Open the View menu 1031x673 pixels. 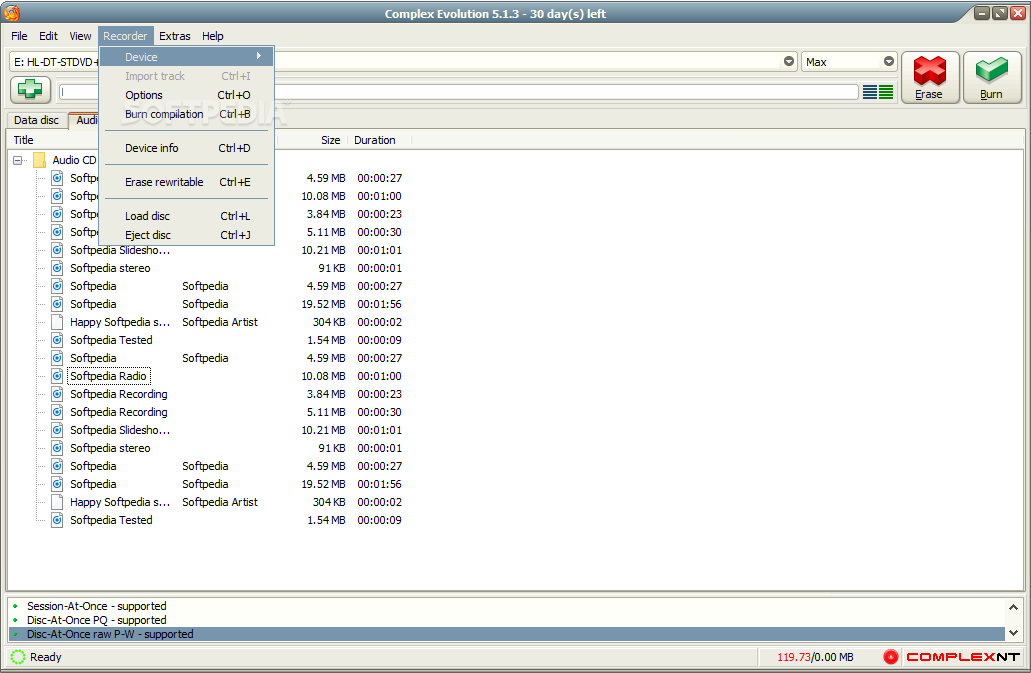[80, 36]
